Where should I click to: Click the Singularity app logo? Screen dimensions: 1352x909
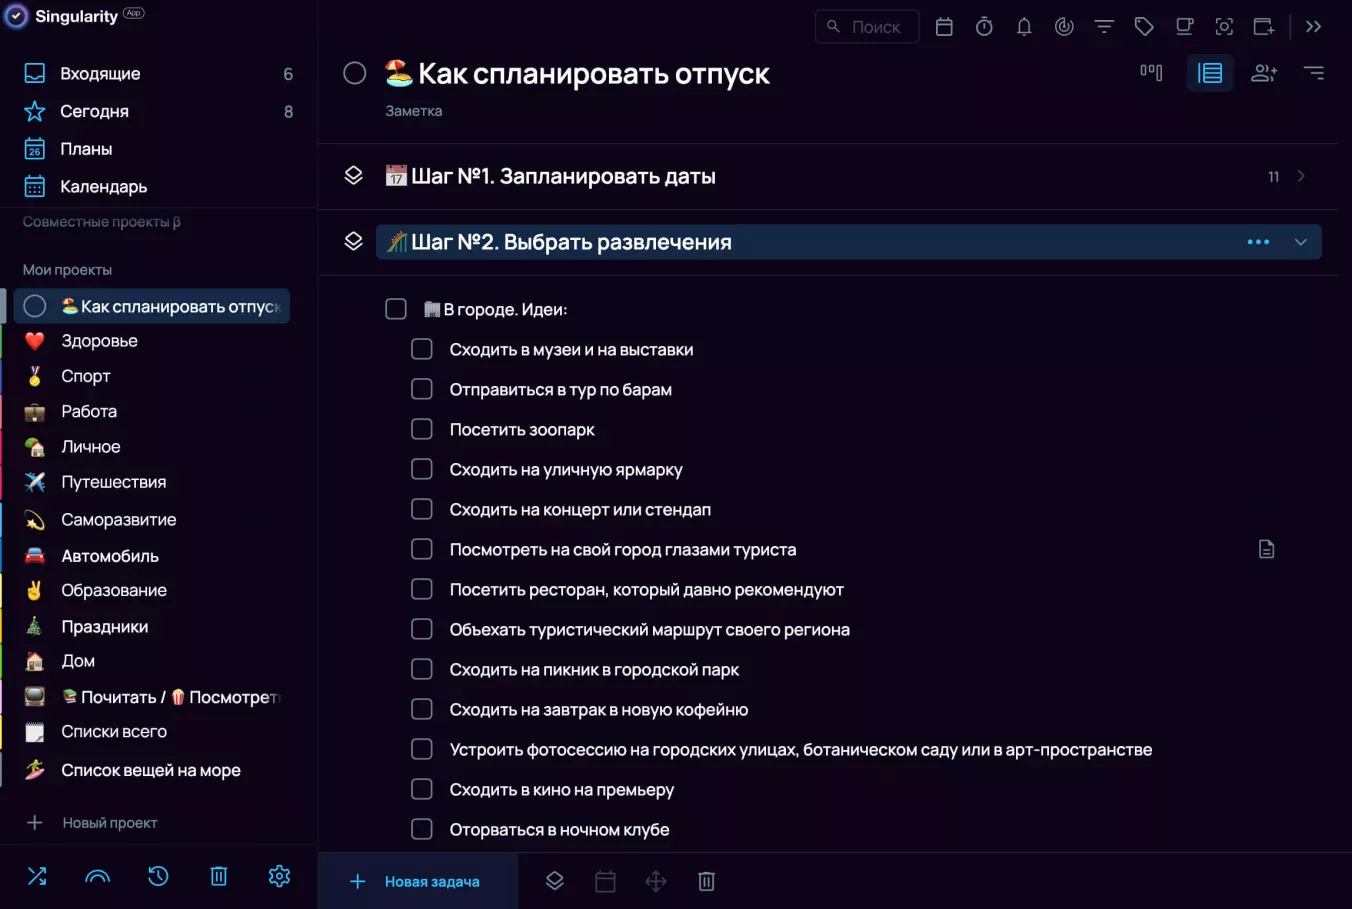coord(17,16)
